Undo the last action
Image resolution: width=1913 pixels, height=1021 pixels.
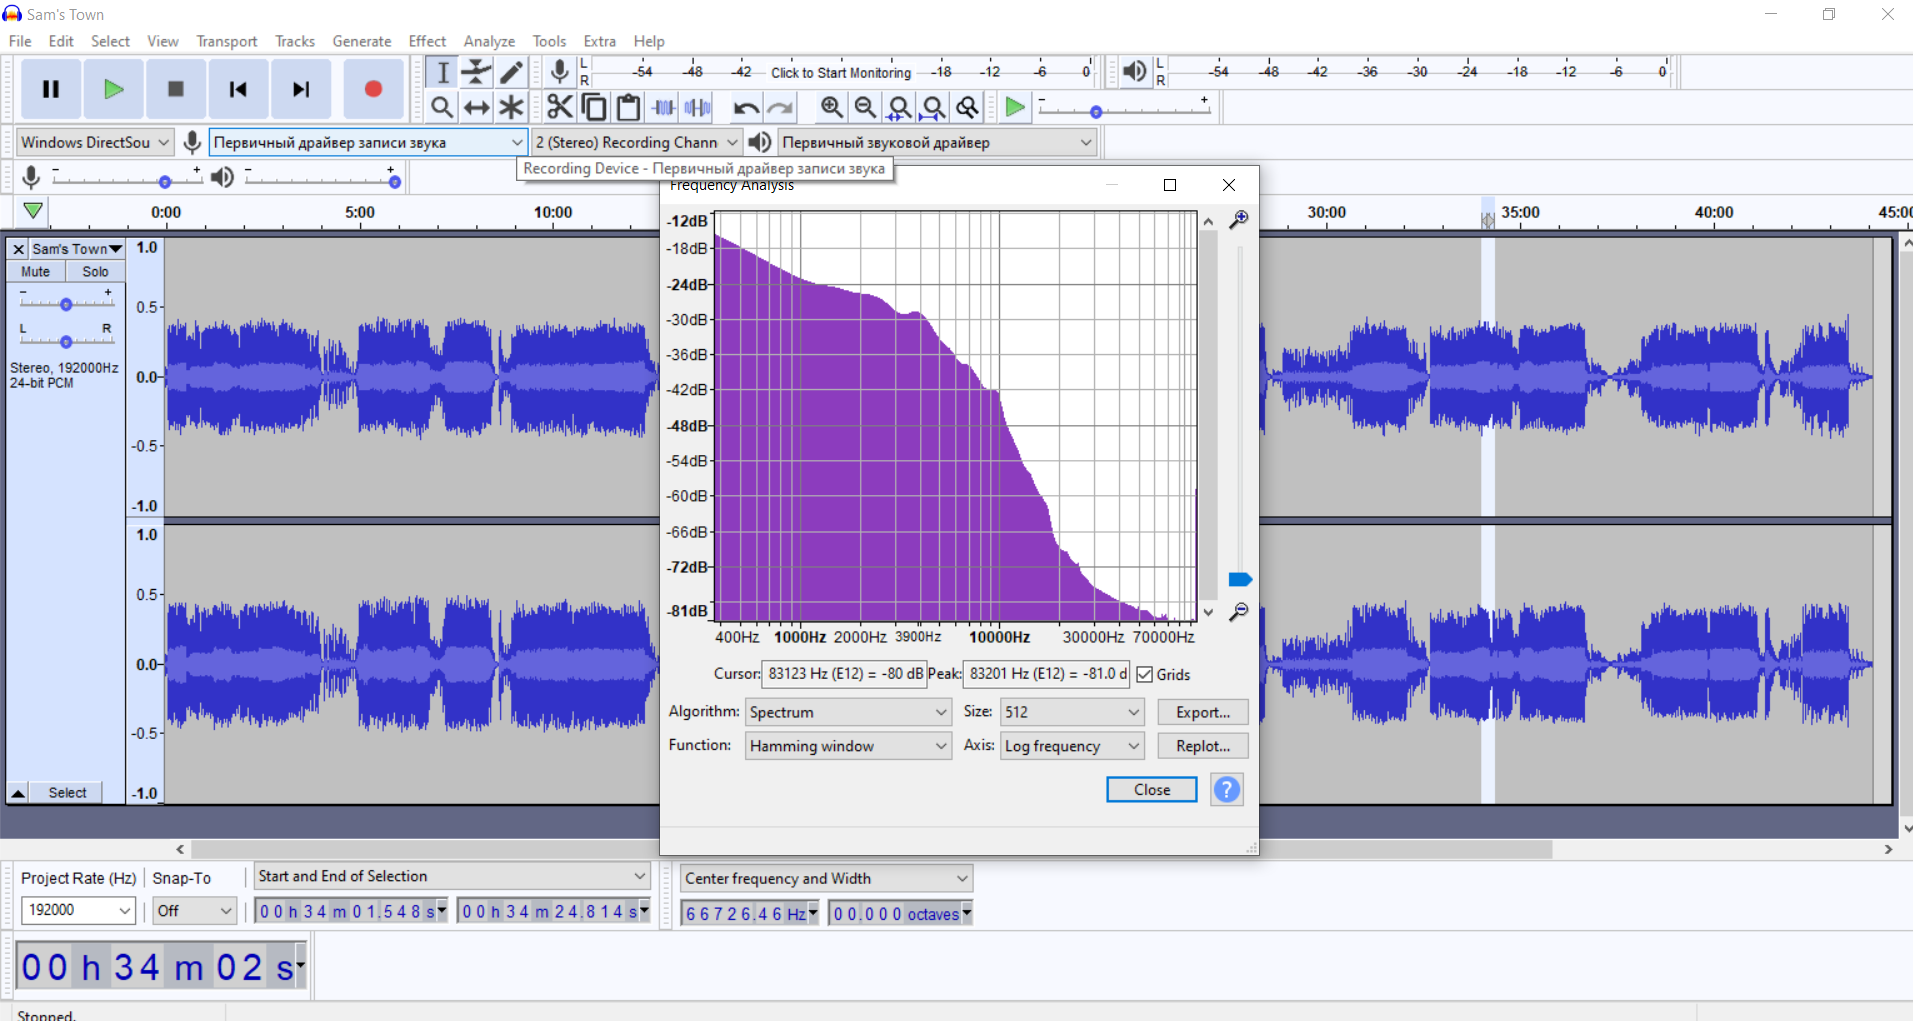pos(746,107)
